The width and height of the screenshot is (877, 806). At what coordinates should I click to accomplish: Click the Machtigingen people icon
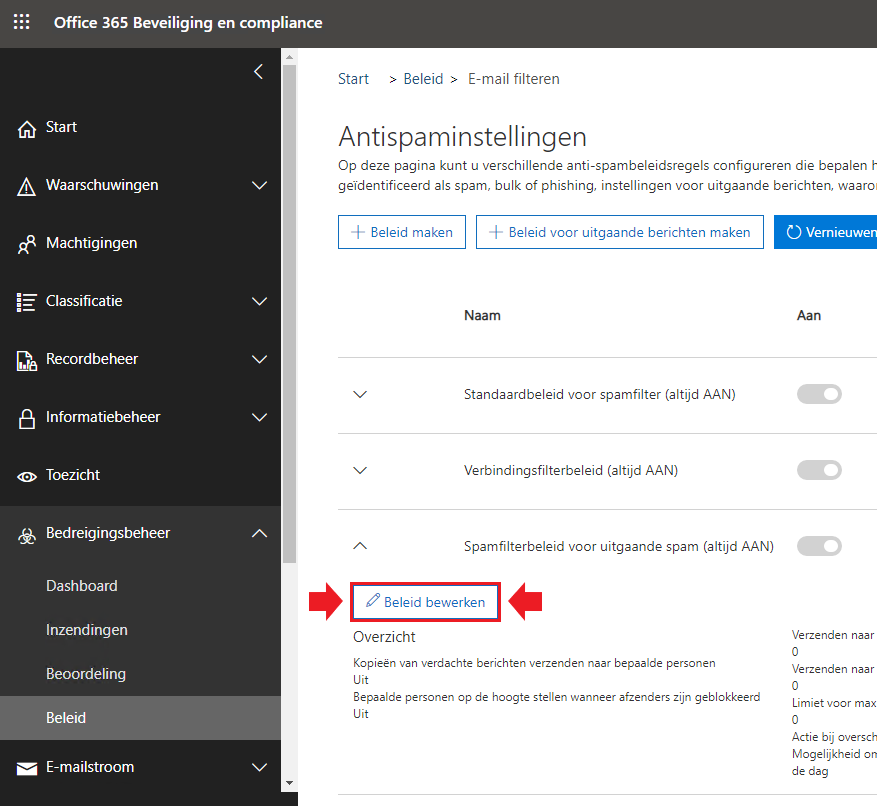26,244
